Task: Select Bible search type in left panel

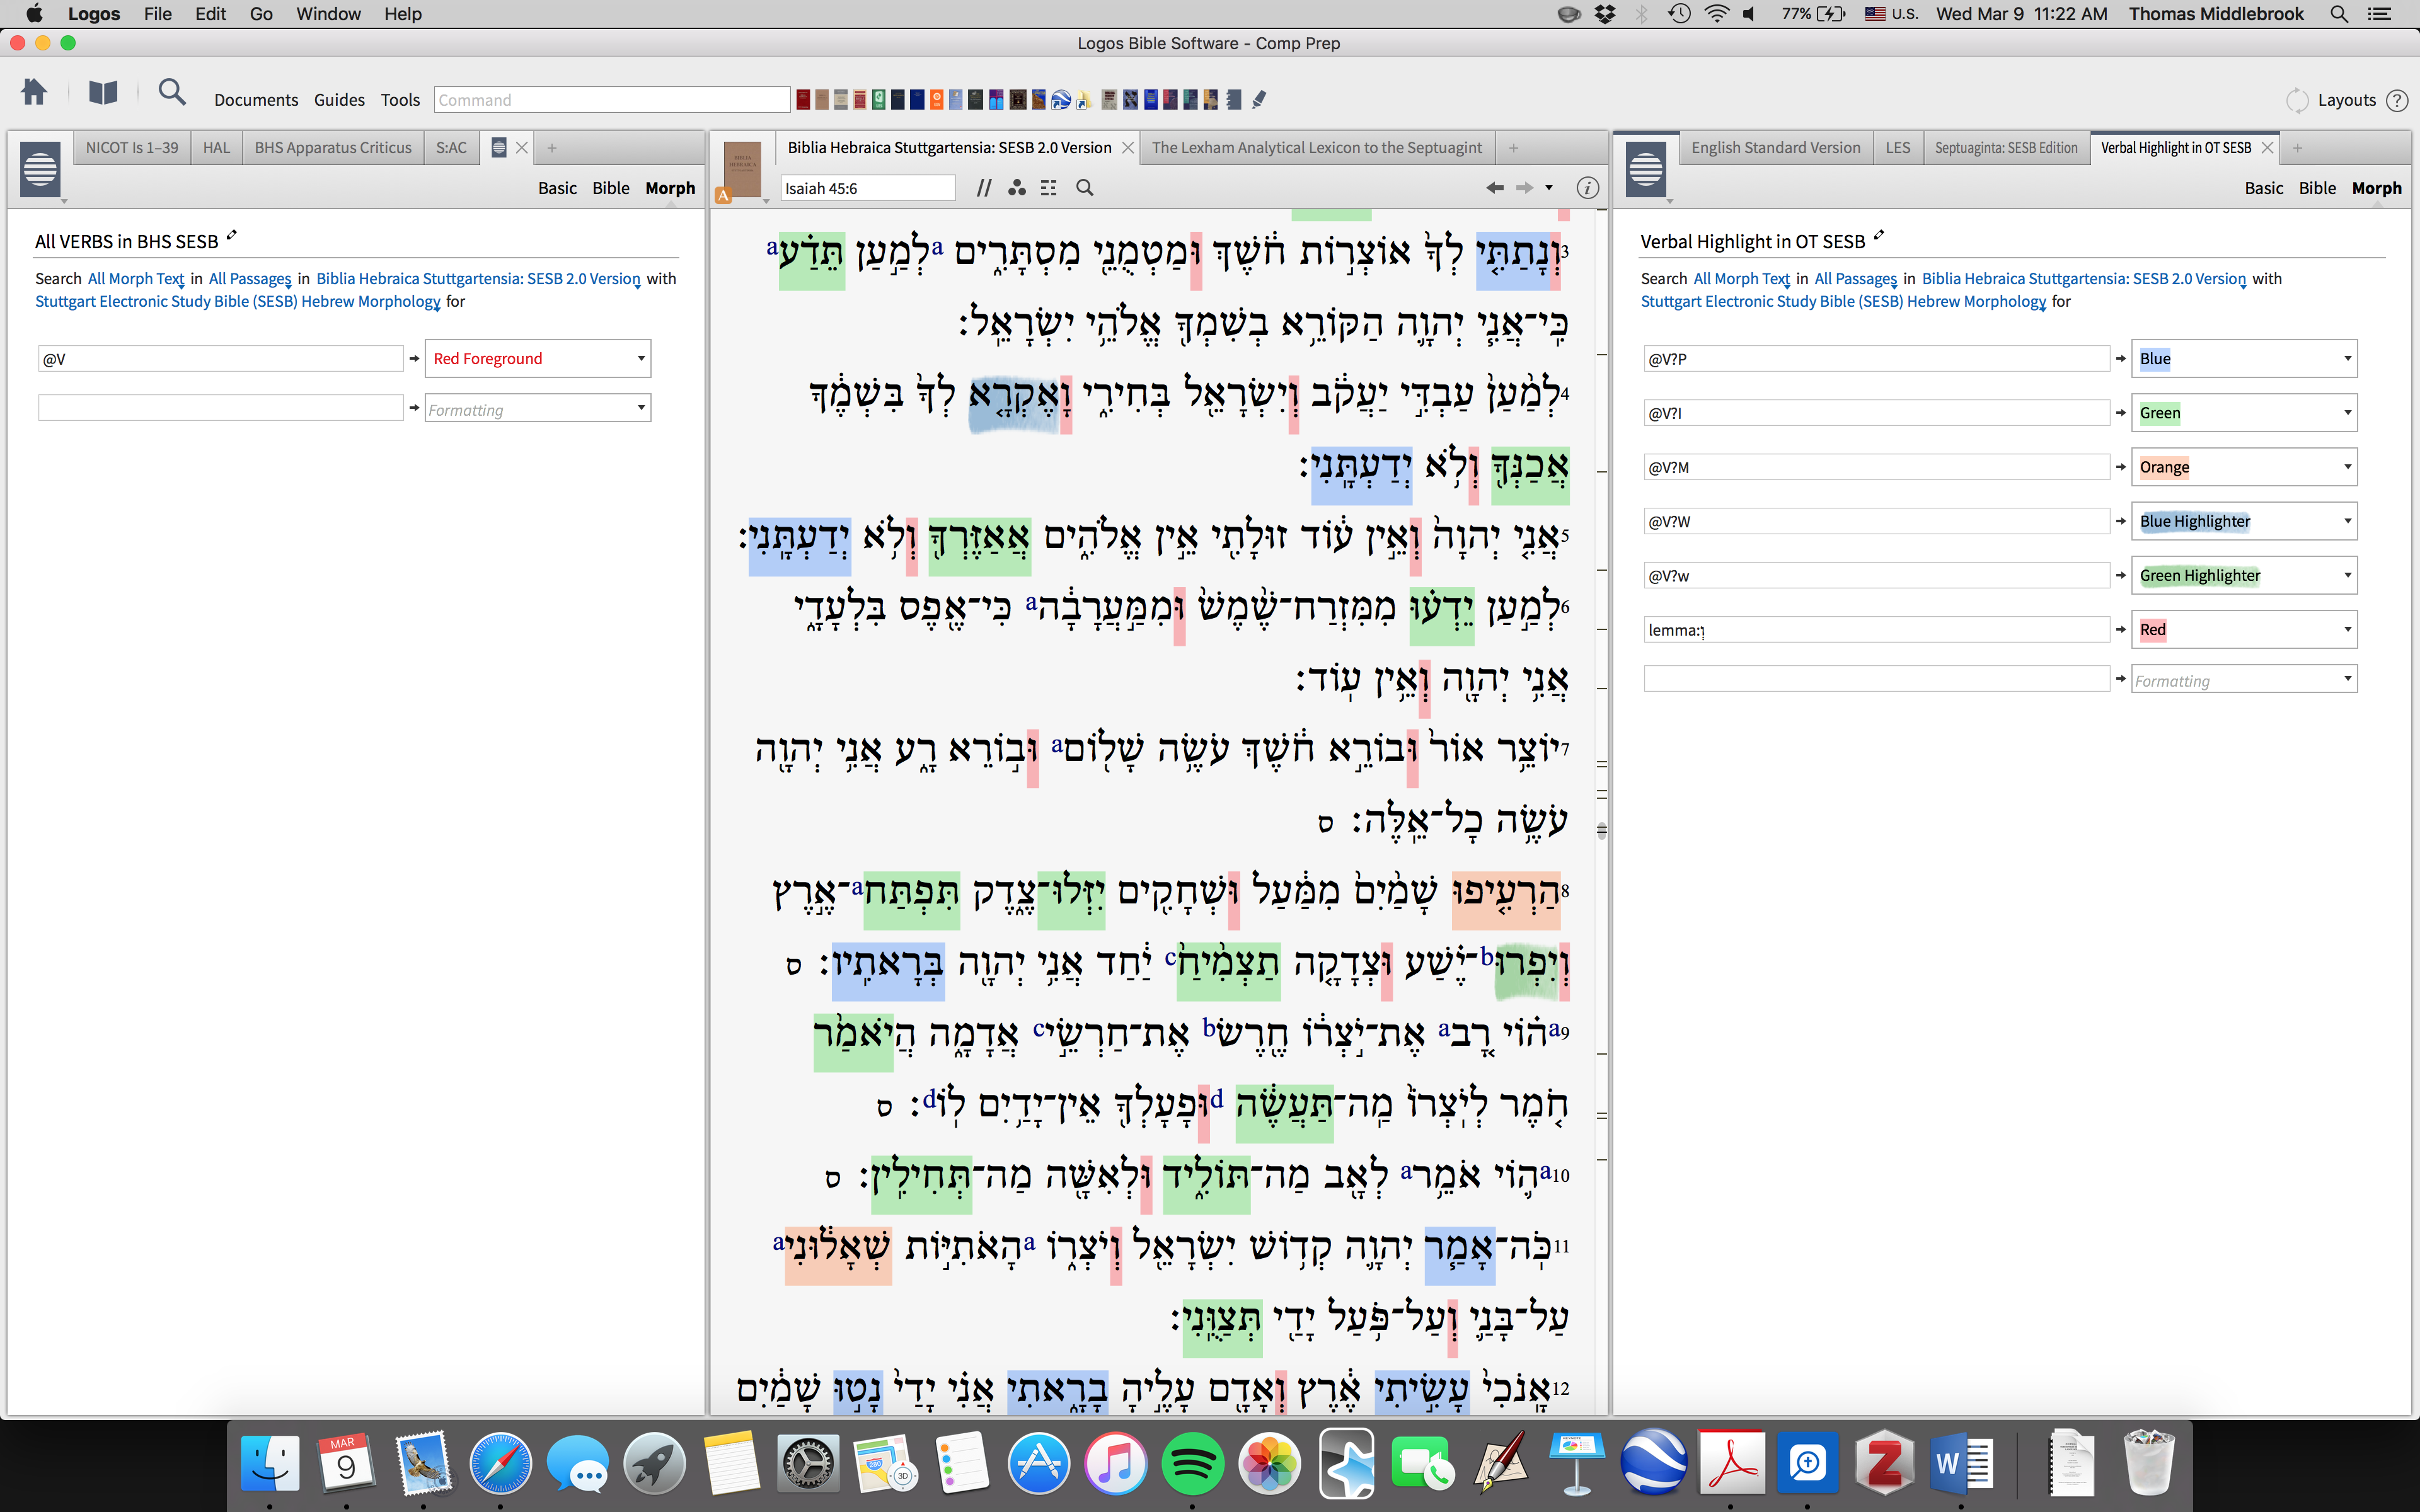Action: 610,188
